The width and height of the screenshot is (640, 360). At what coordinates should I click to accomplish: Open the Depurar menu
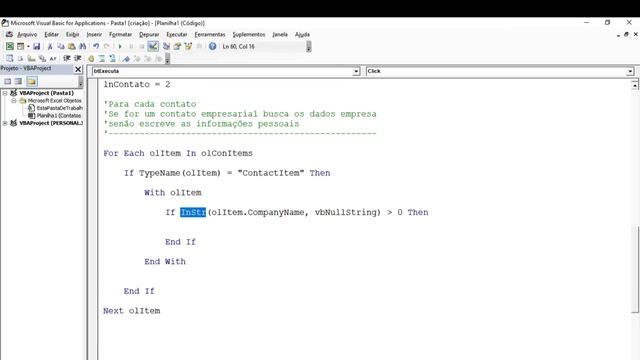click(149, 35)
